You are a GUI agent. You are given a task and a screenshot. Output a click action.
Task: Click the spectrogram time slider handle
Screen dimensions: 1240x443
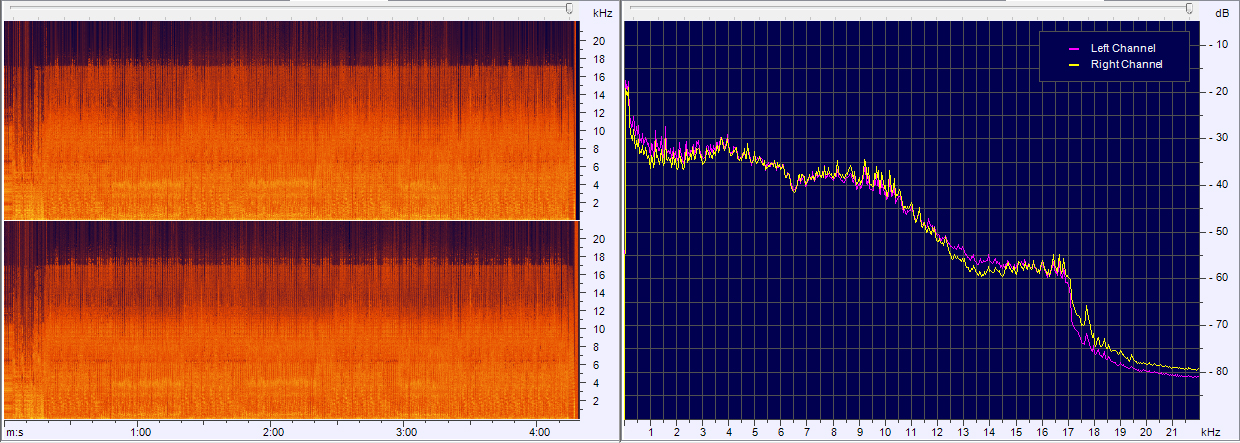[x=569, y=8]
